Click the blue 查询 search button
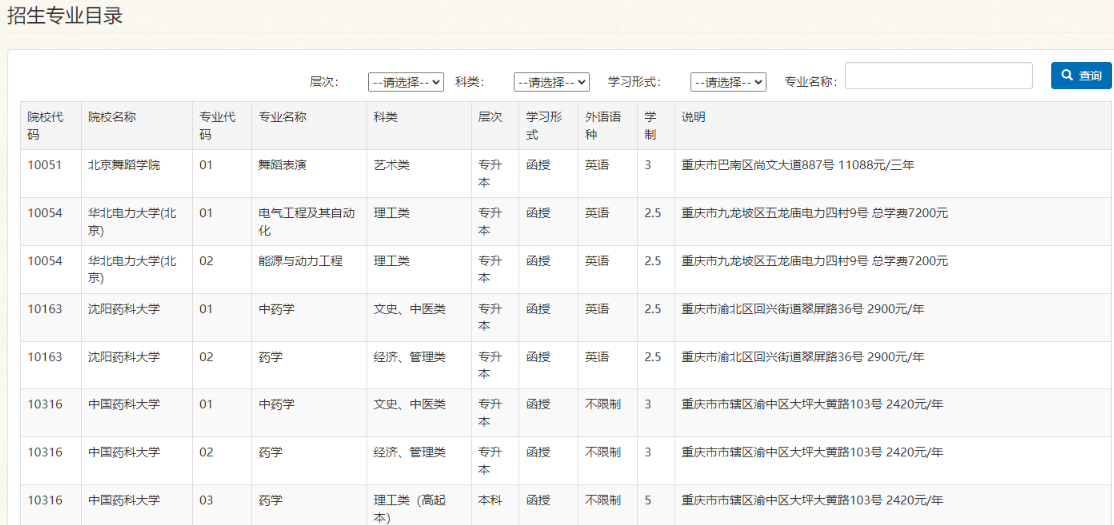The height and width of the screenshot is (525, 1114). [x=1081, y=76]
